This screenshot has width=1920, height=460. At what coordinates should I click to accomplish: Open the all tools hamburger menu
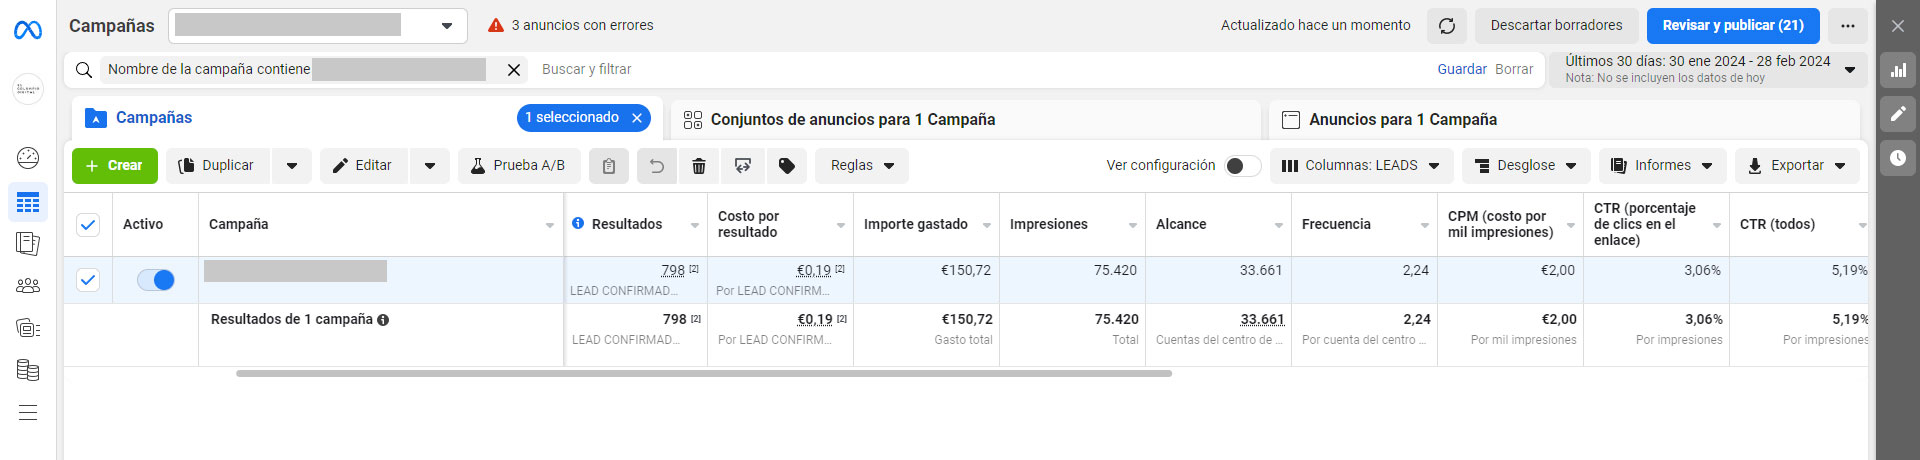[x=28, y=413]
